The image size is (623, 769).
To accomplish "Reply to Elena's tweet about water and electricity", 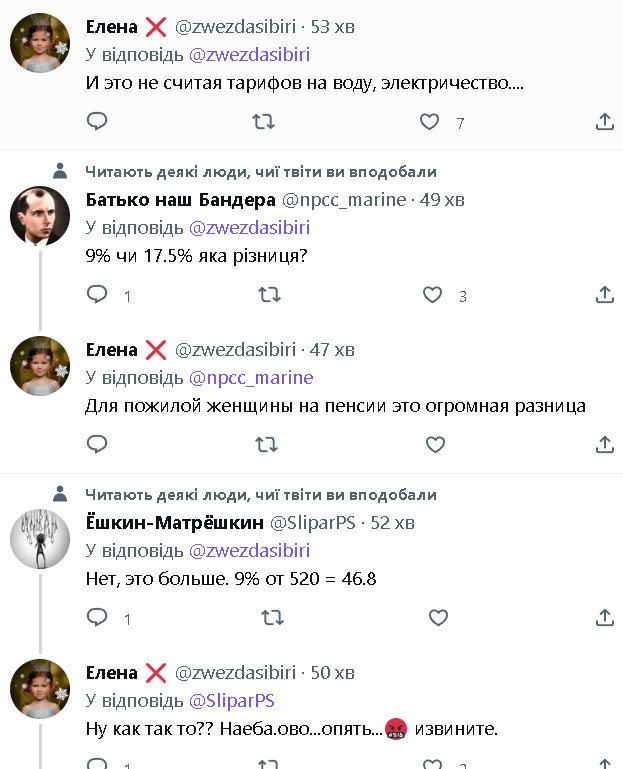I will pos(97,122).
